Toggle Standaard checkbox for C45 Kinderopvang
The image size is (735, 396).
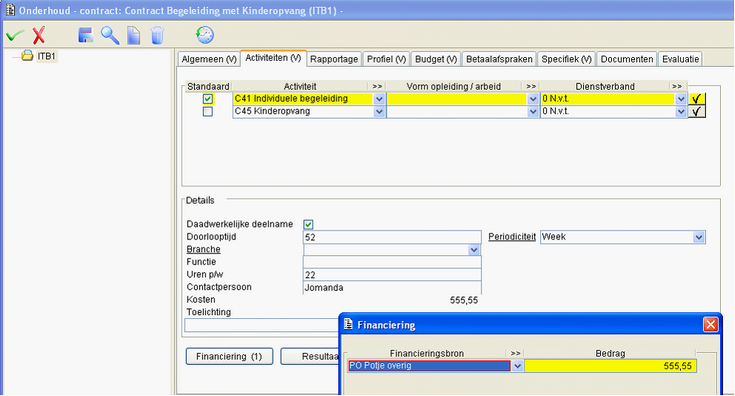click(x=208, y=112)
